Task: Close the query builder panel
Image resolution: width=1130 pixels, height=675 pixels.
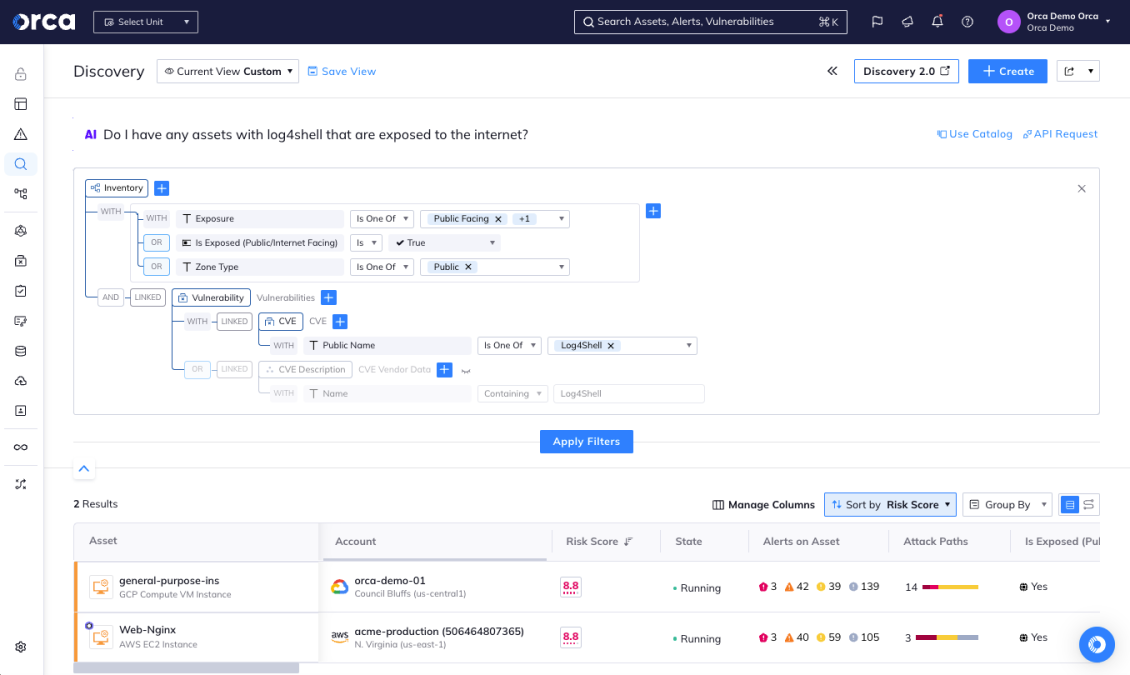Action: (1081, 189)
